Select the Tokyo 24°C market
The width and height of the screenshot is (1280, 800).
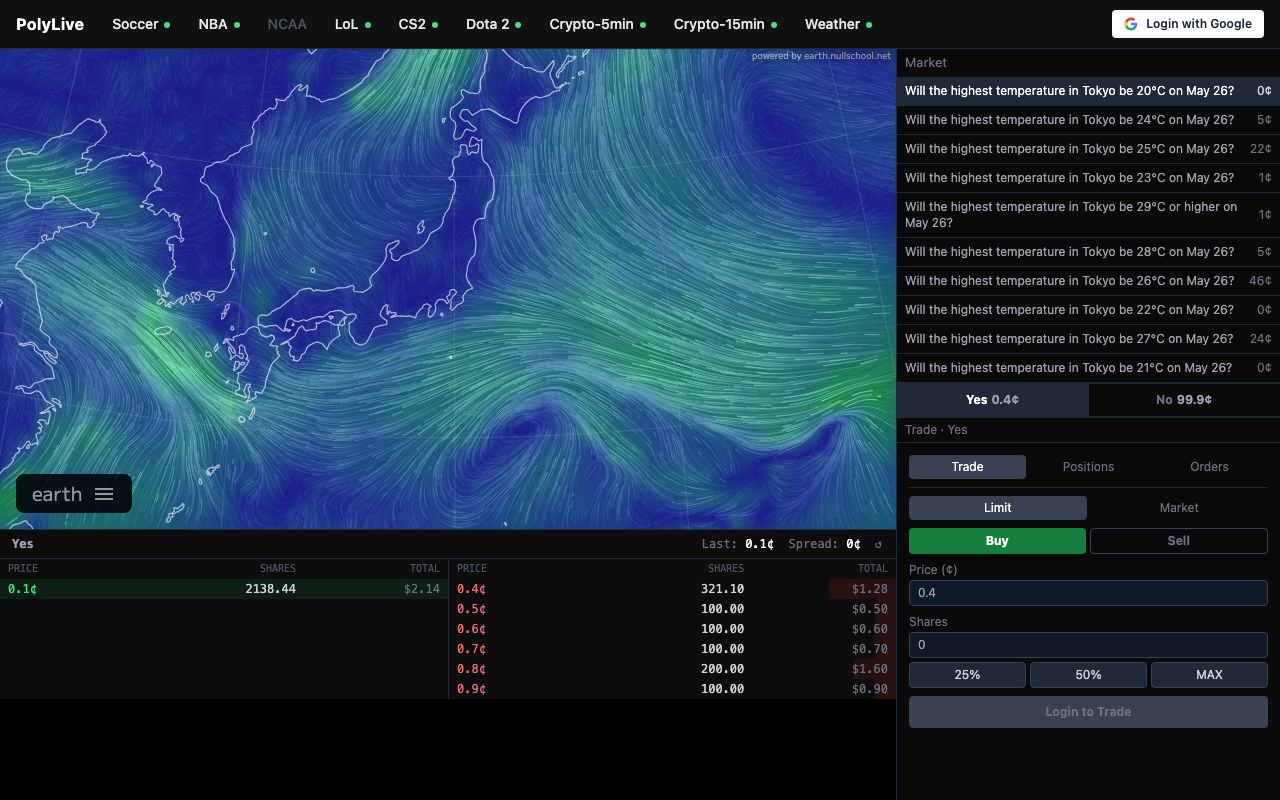pos(1088,120)
